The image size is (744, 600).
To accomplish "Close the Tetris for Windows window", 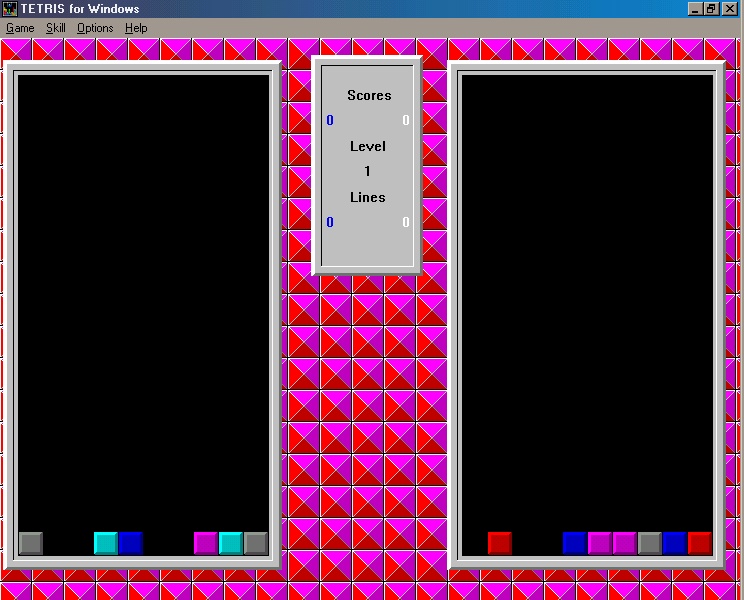I will 729,9.
